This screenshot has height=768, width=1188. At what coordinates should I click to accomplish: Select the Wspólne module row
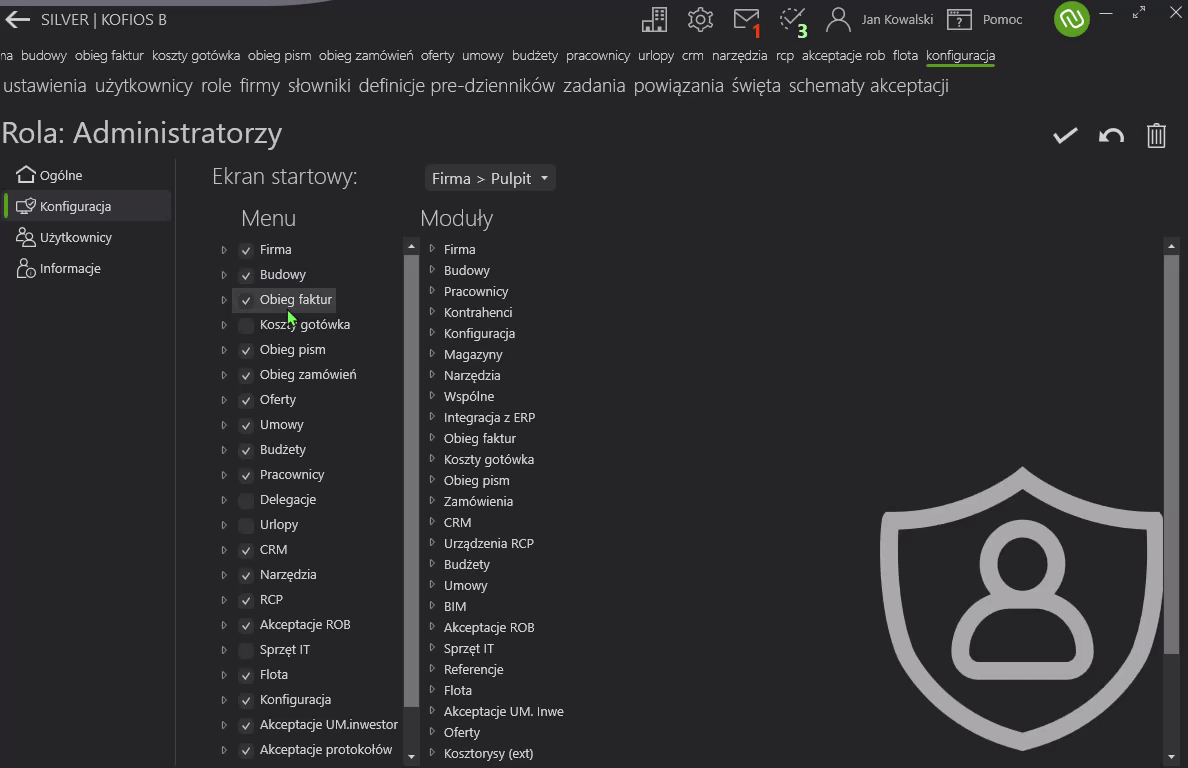click(469, 396)
